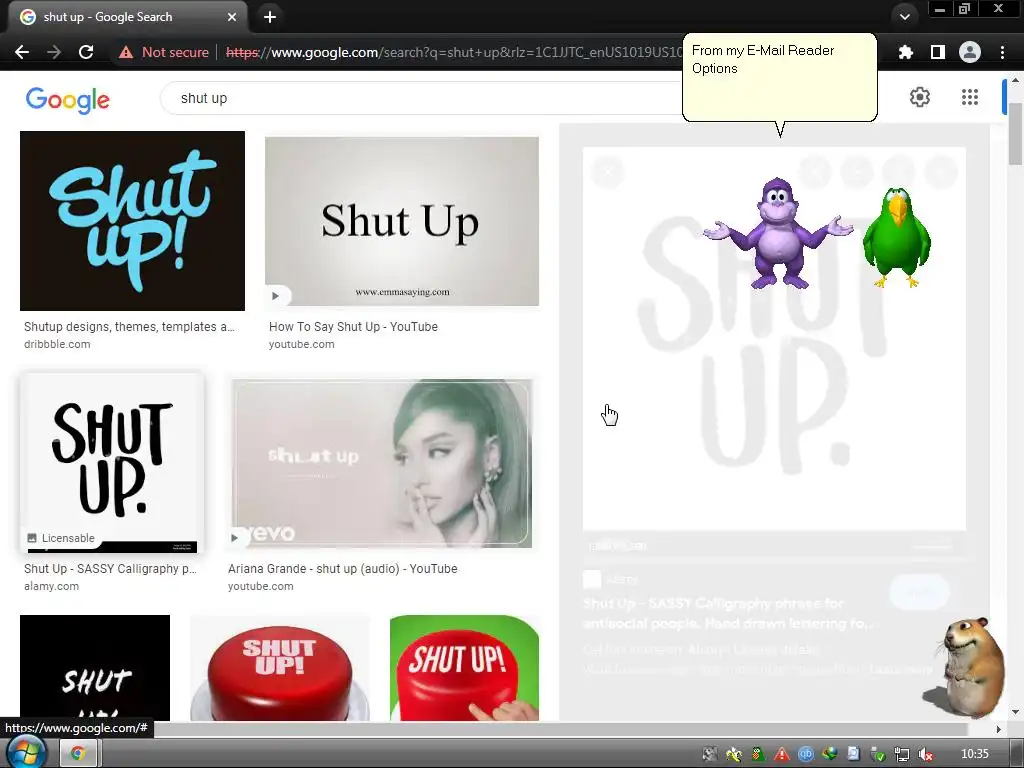Click the Show desktop strip beside the clock
This screenshot has width=1024, height=768.
tap(1016, 754)
